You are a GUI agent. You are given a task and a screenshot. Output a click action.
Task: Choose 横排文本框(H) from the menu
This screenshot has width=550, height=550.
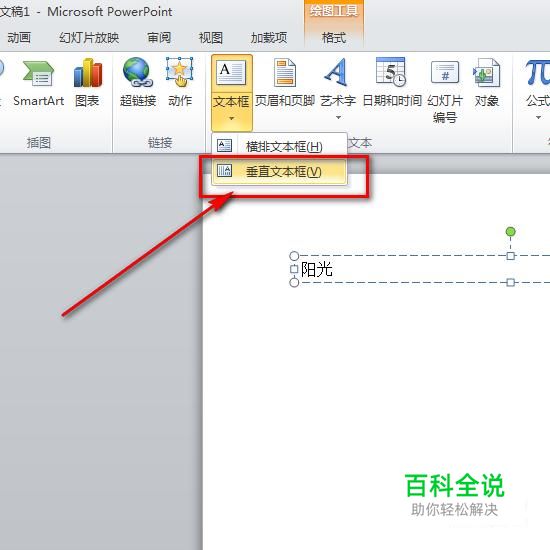click(x=279, y=146)
